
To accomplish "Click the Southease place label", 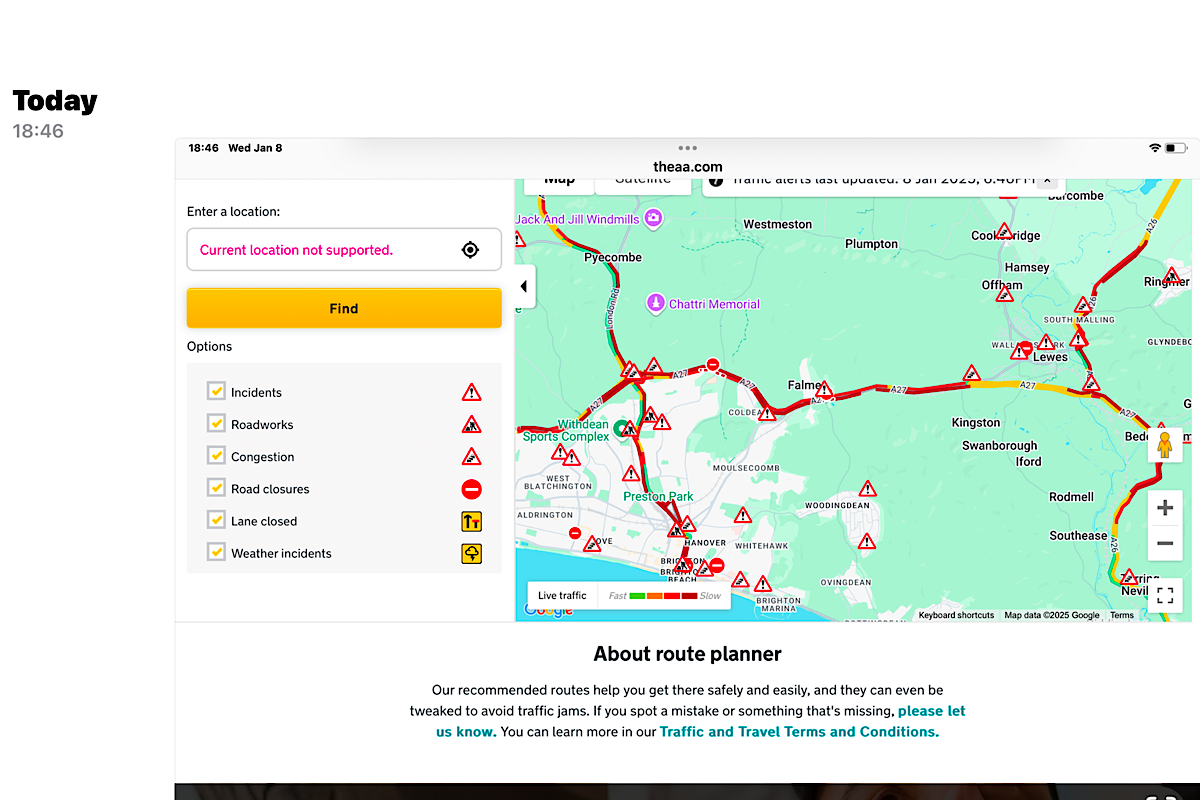I will pyautogui.click(x=1078, y=536).
